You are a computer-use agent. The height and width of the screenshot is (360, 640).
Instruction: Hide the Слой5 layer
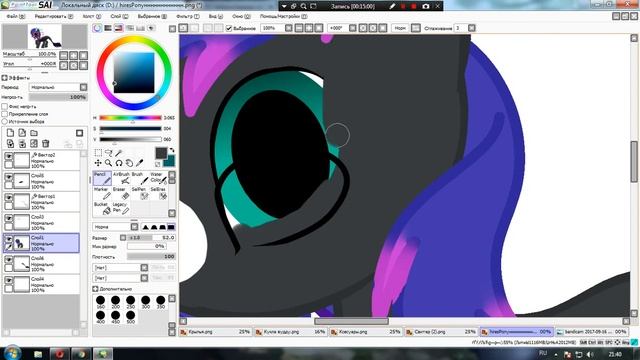(8, 177)
